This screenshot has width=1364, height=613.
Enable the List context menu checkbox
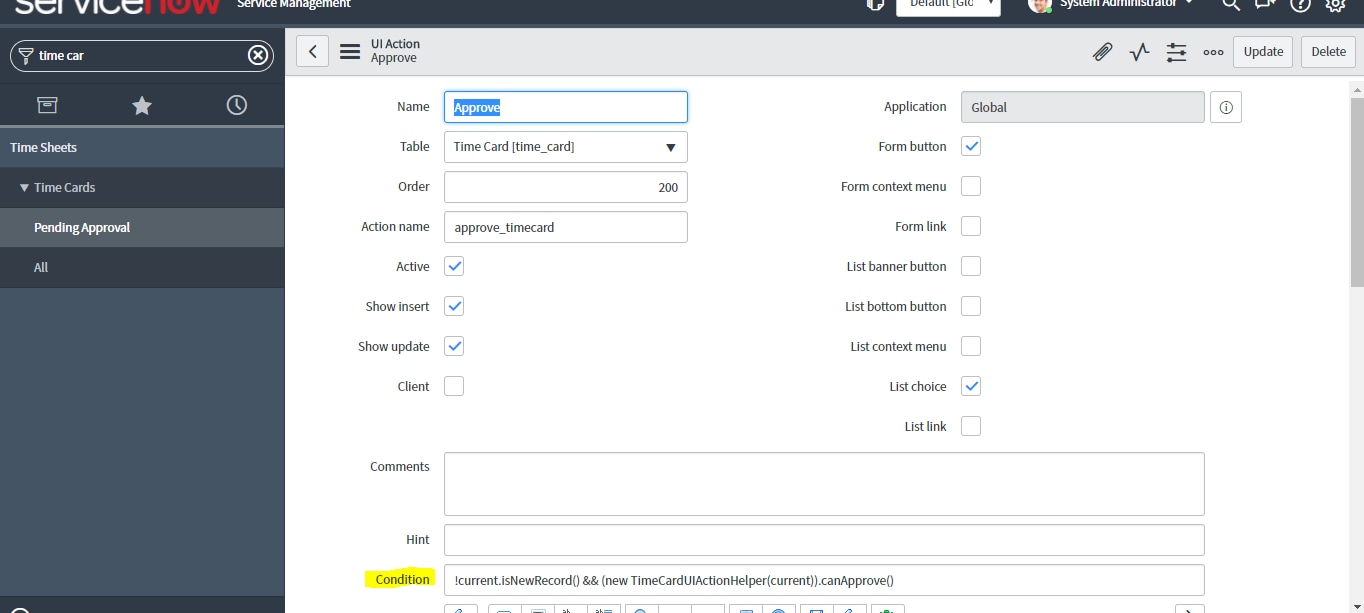[971, 346]
